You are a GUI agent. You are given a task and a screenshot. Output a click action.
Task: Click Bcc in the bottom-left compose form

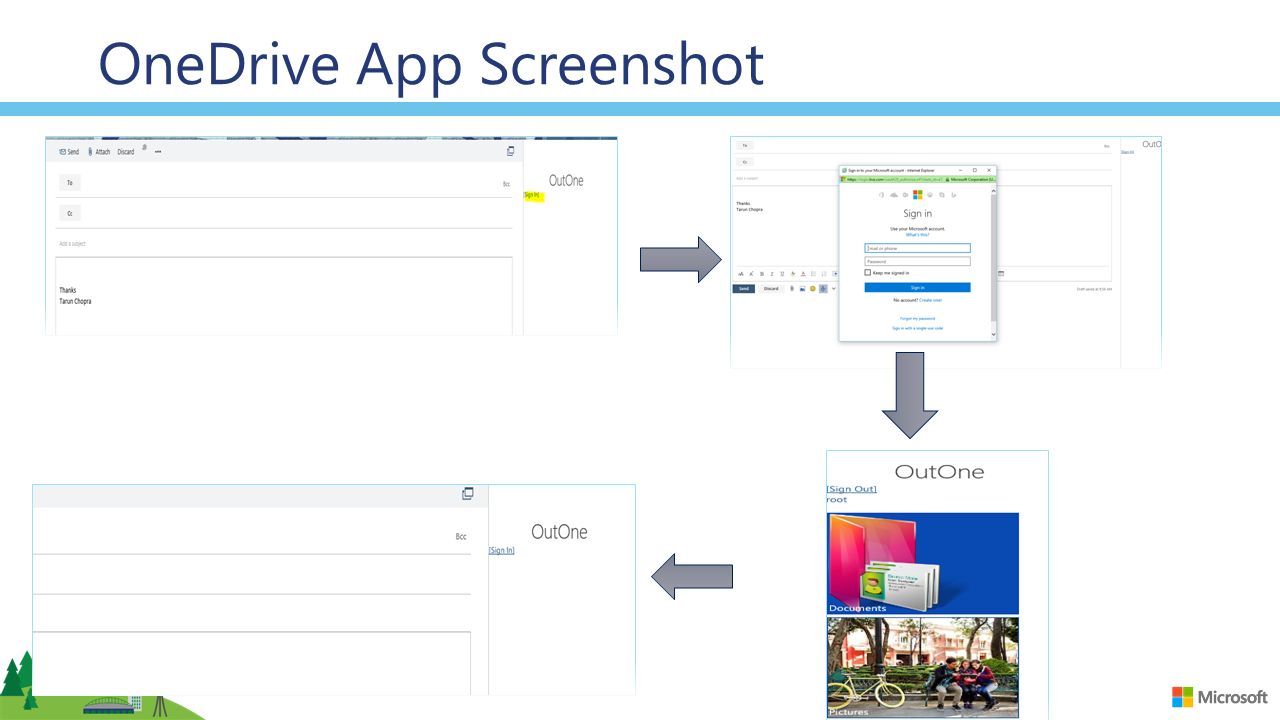click(x=461, y=537)
